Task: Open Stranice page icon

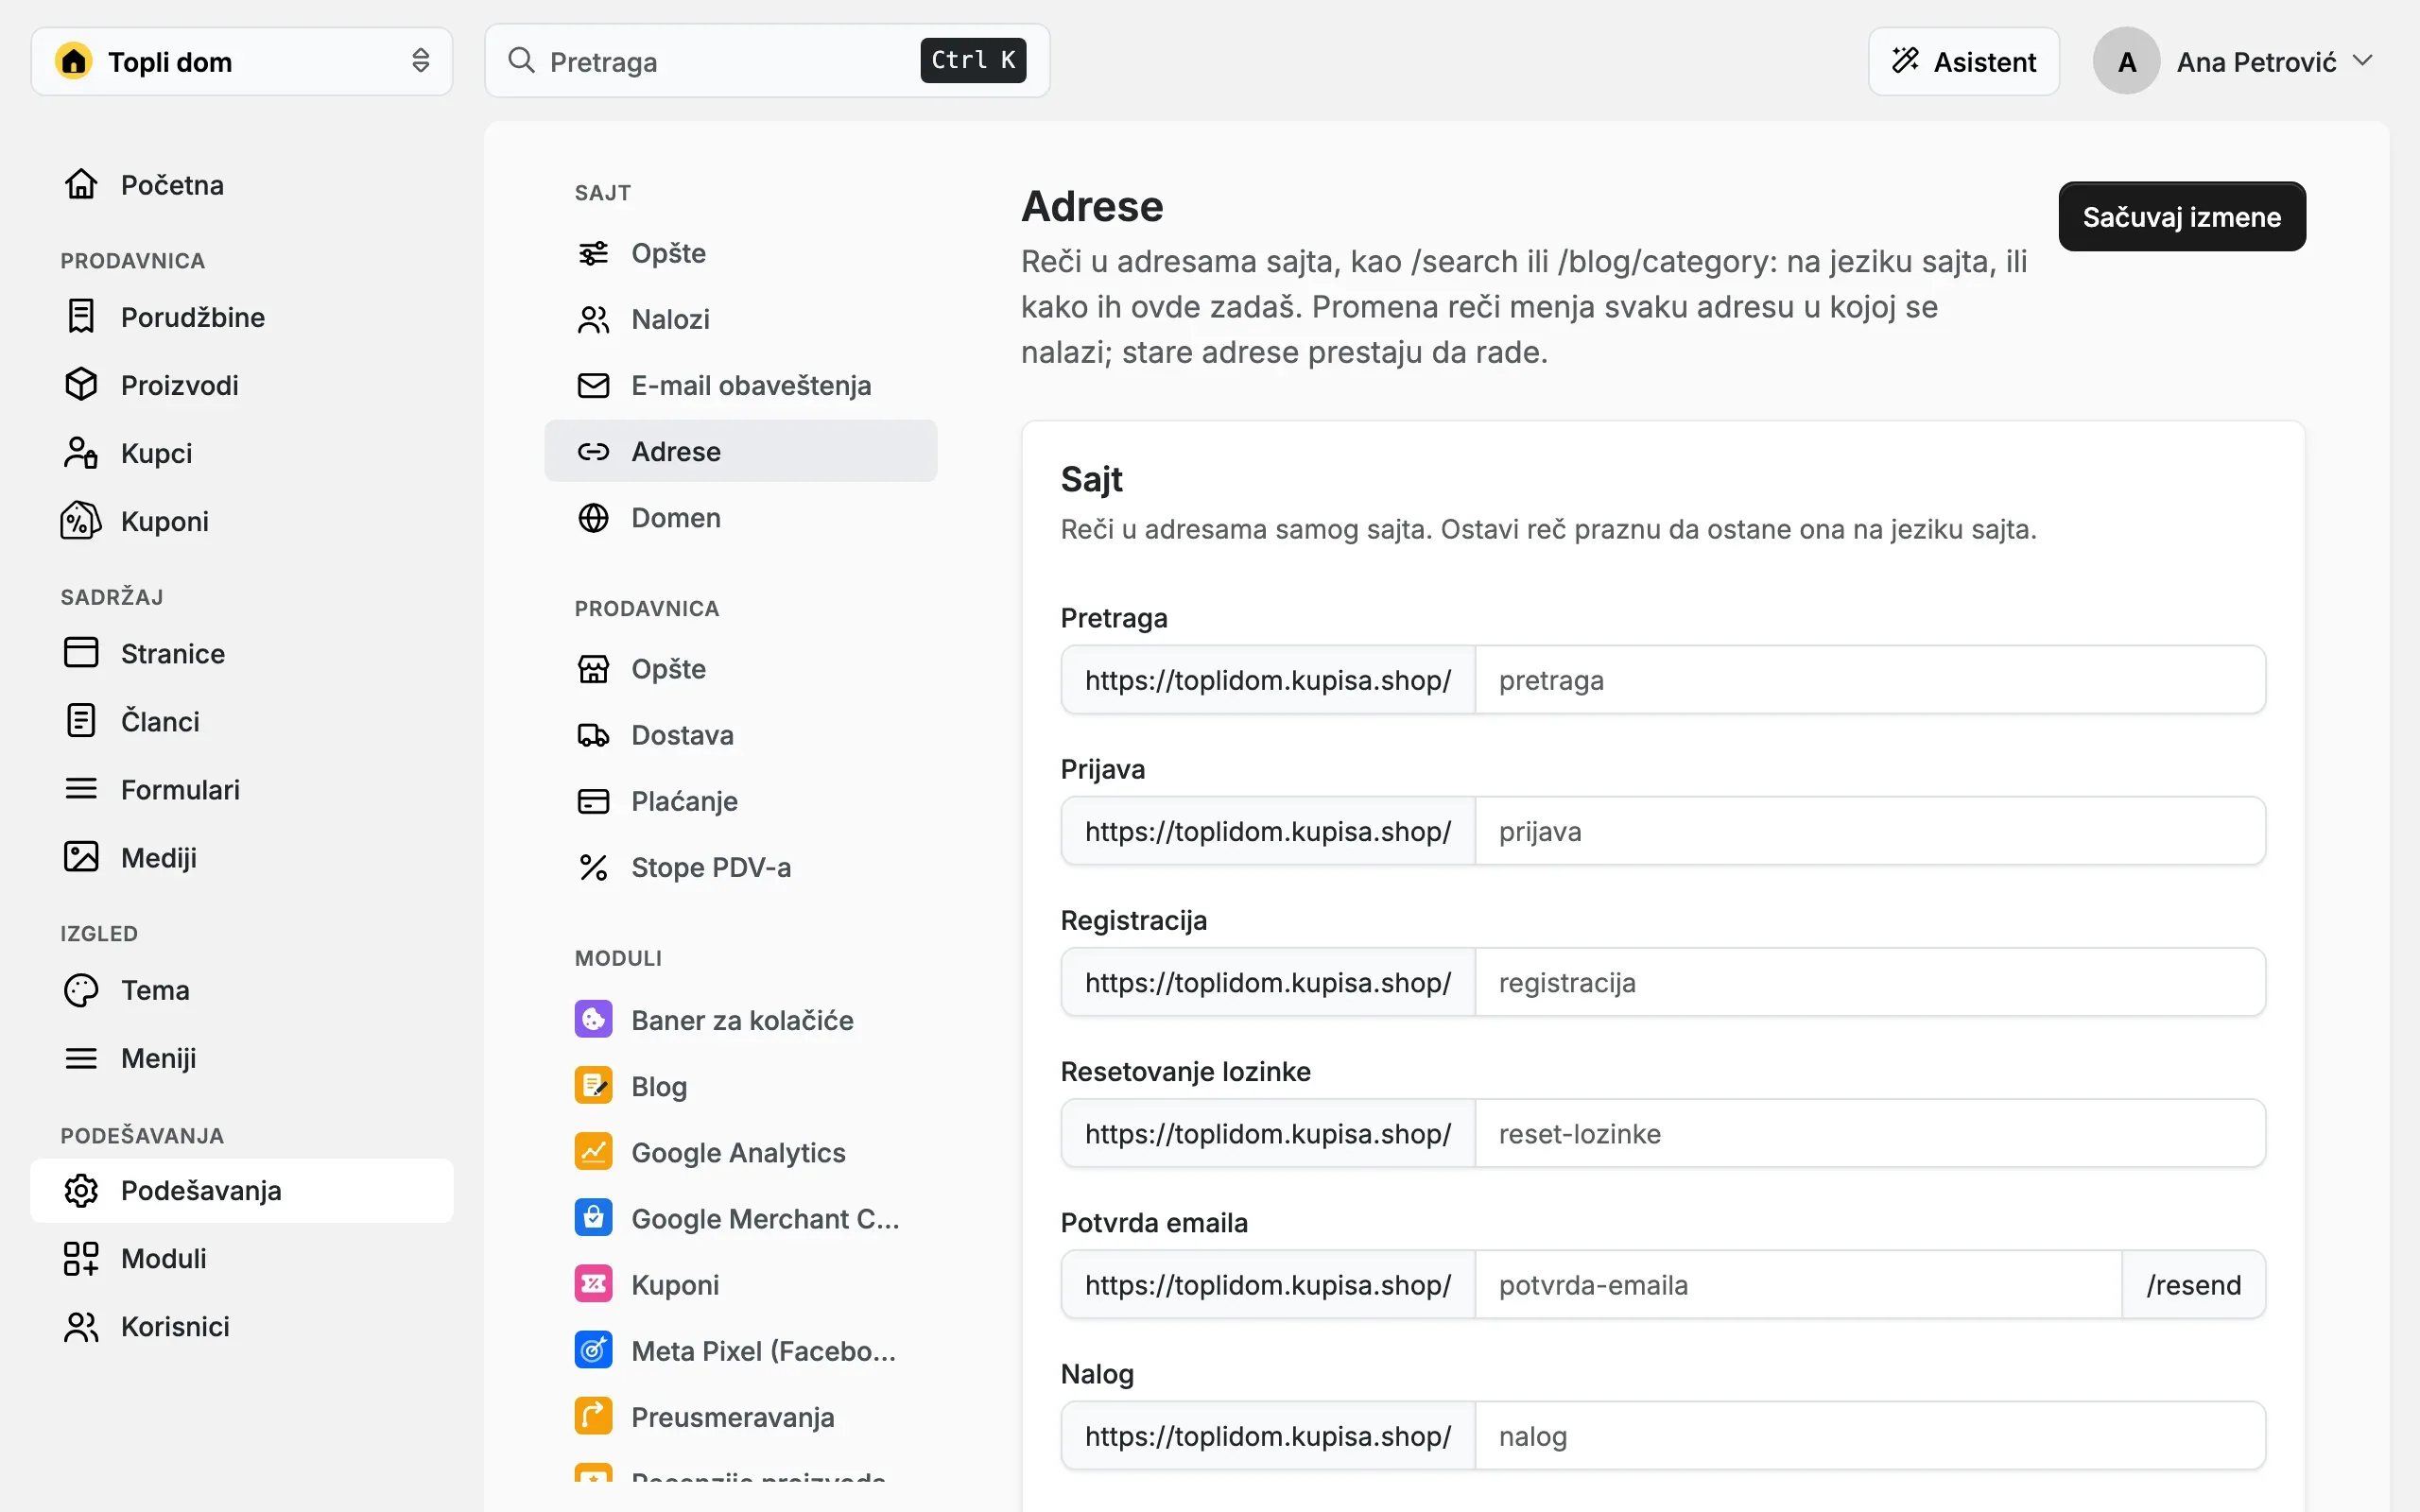Action: click(x=81, y=652)
